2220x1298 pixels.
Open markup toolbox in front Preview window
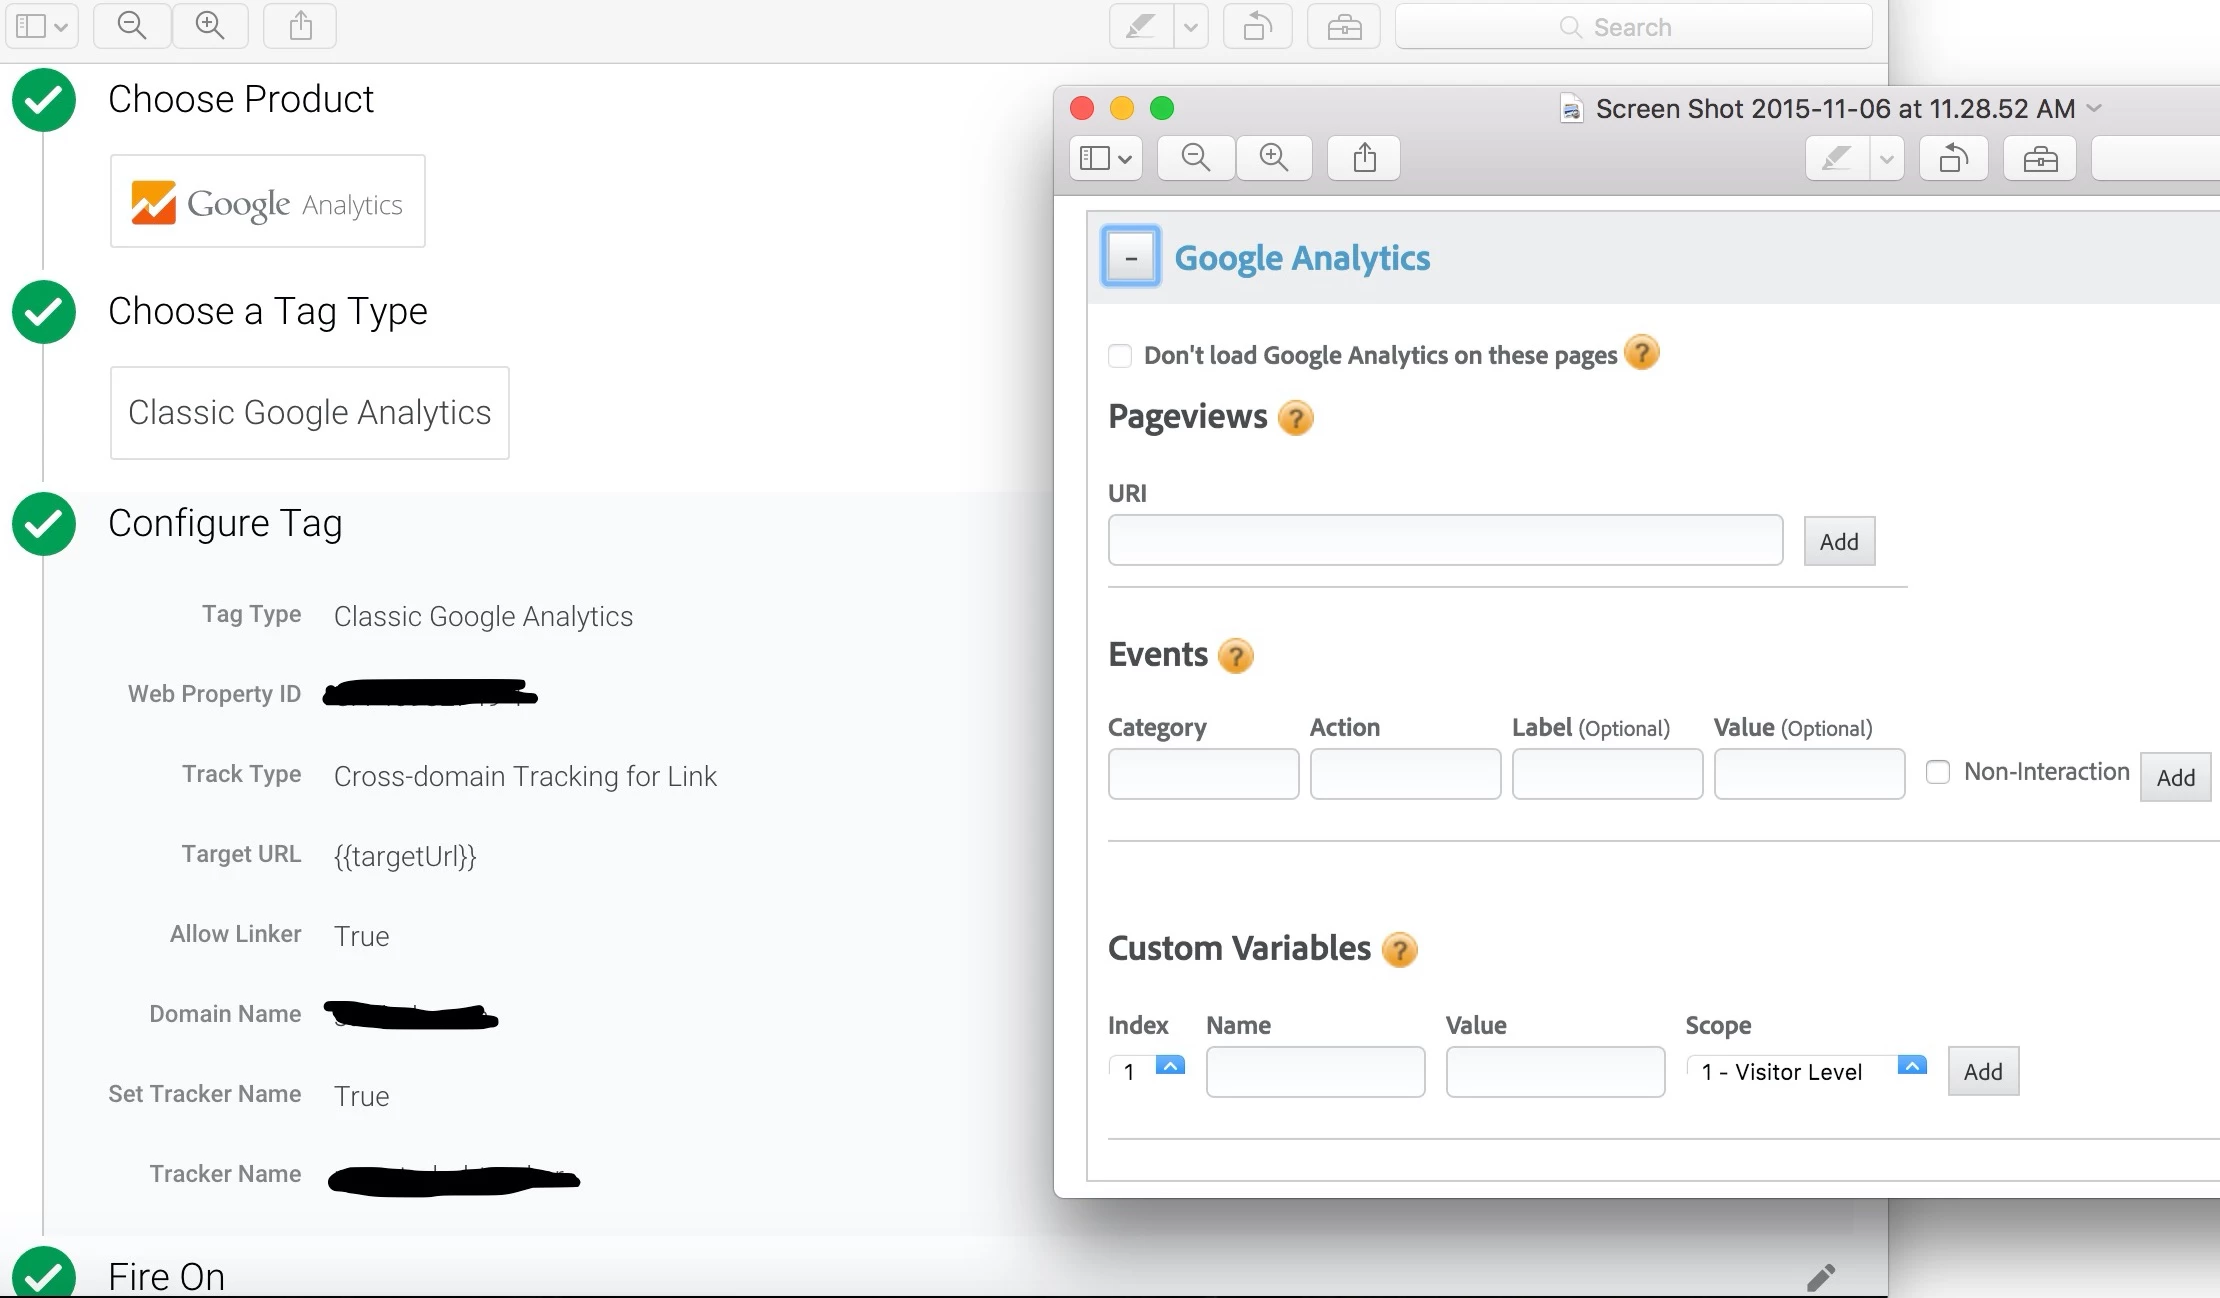[x=2040, y=158]
